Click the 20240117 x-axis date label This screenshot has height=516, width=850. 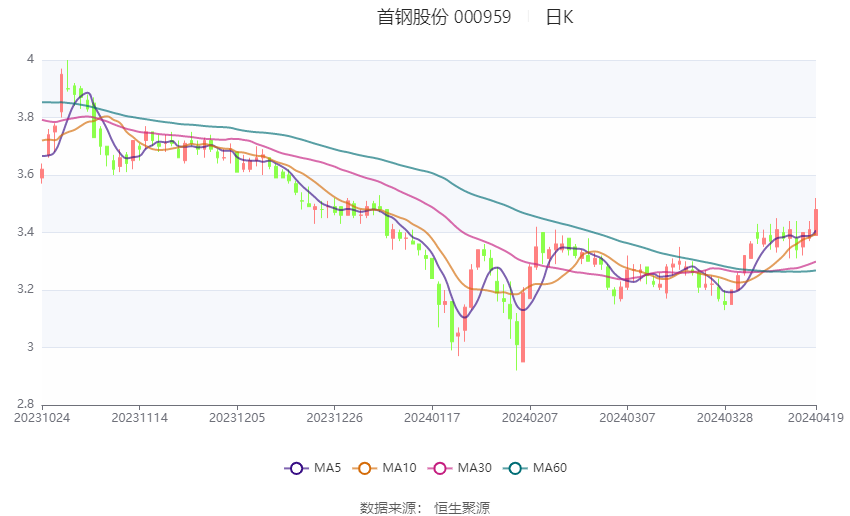[x=432, y=418]
